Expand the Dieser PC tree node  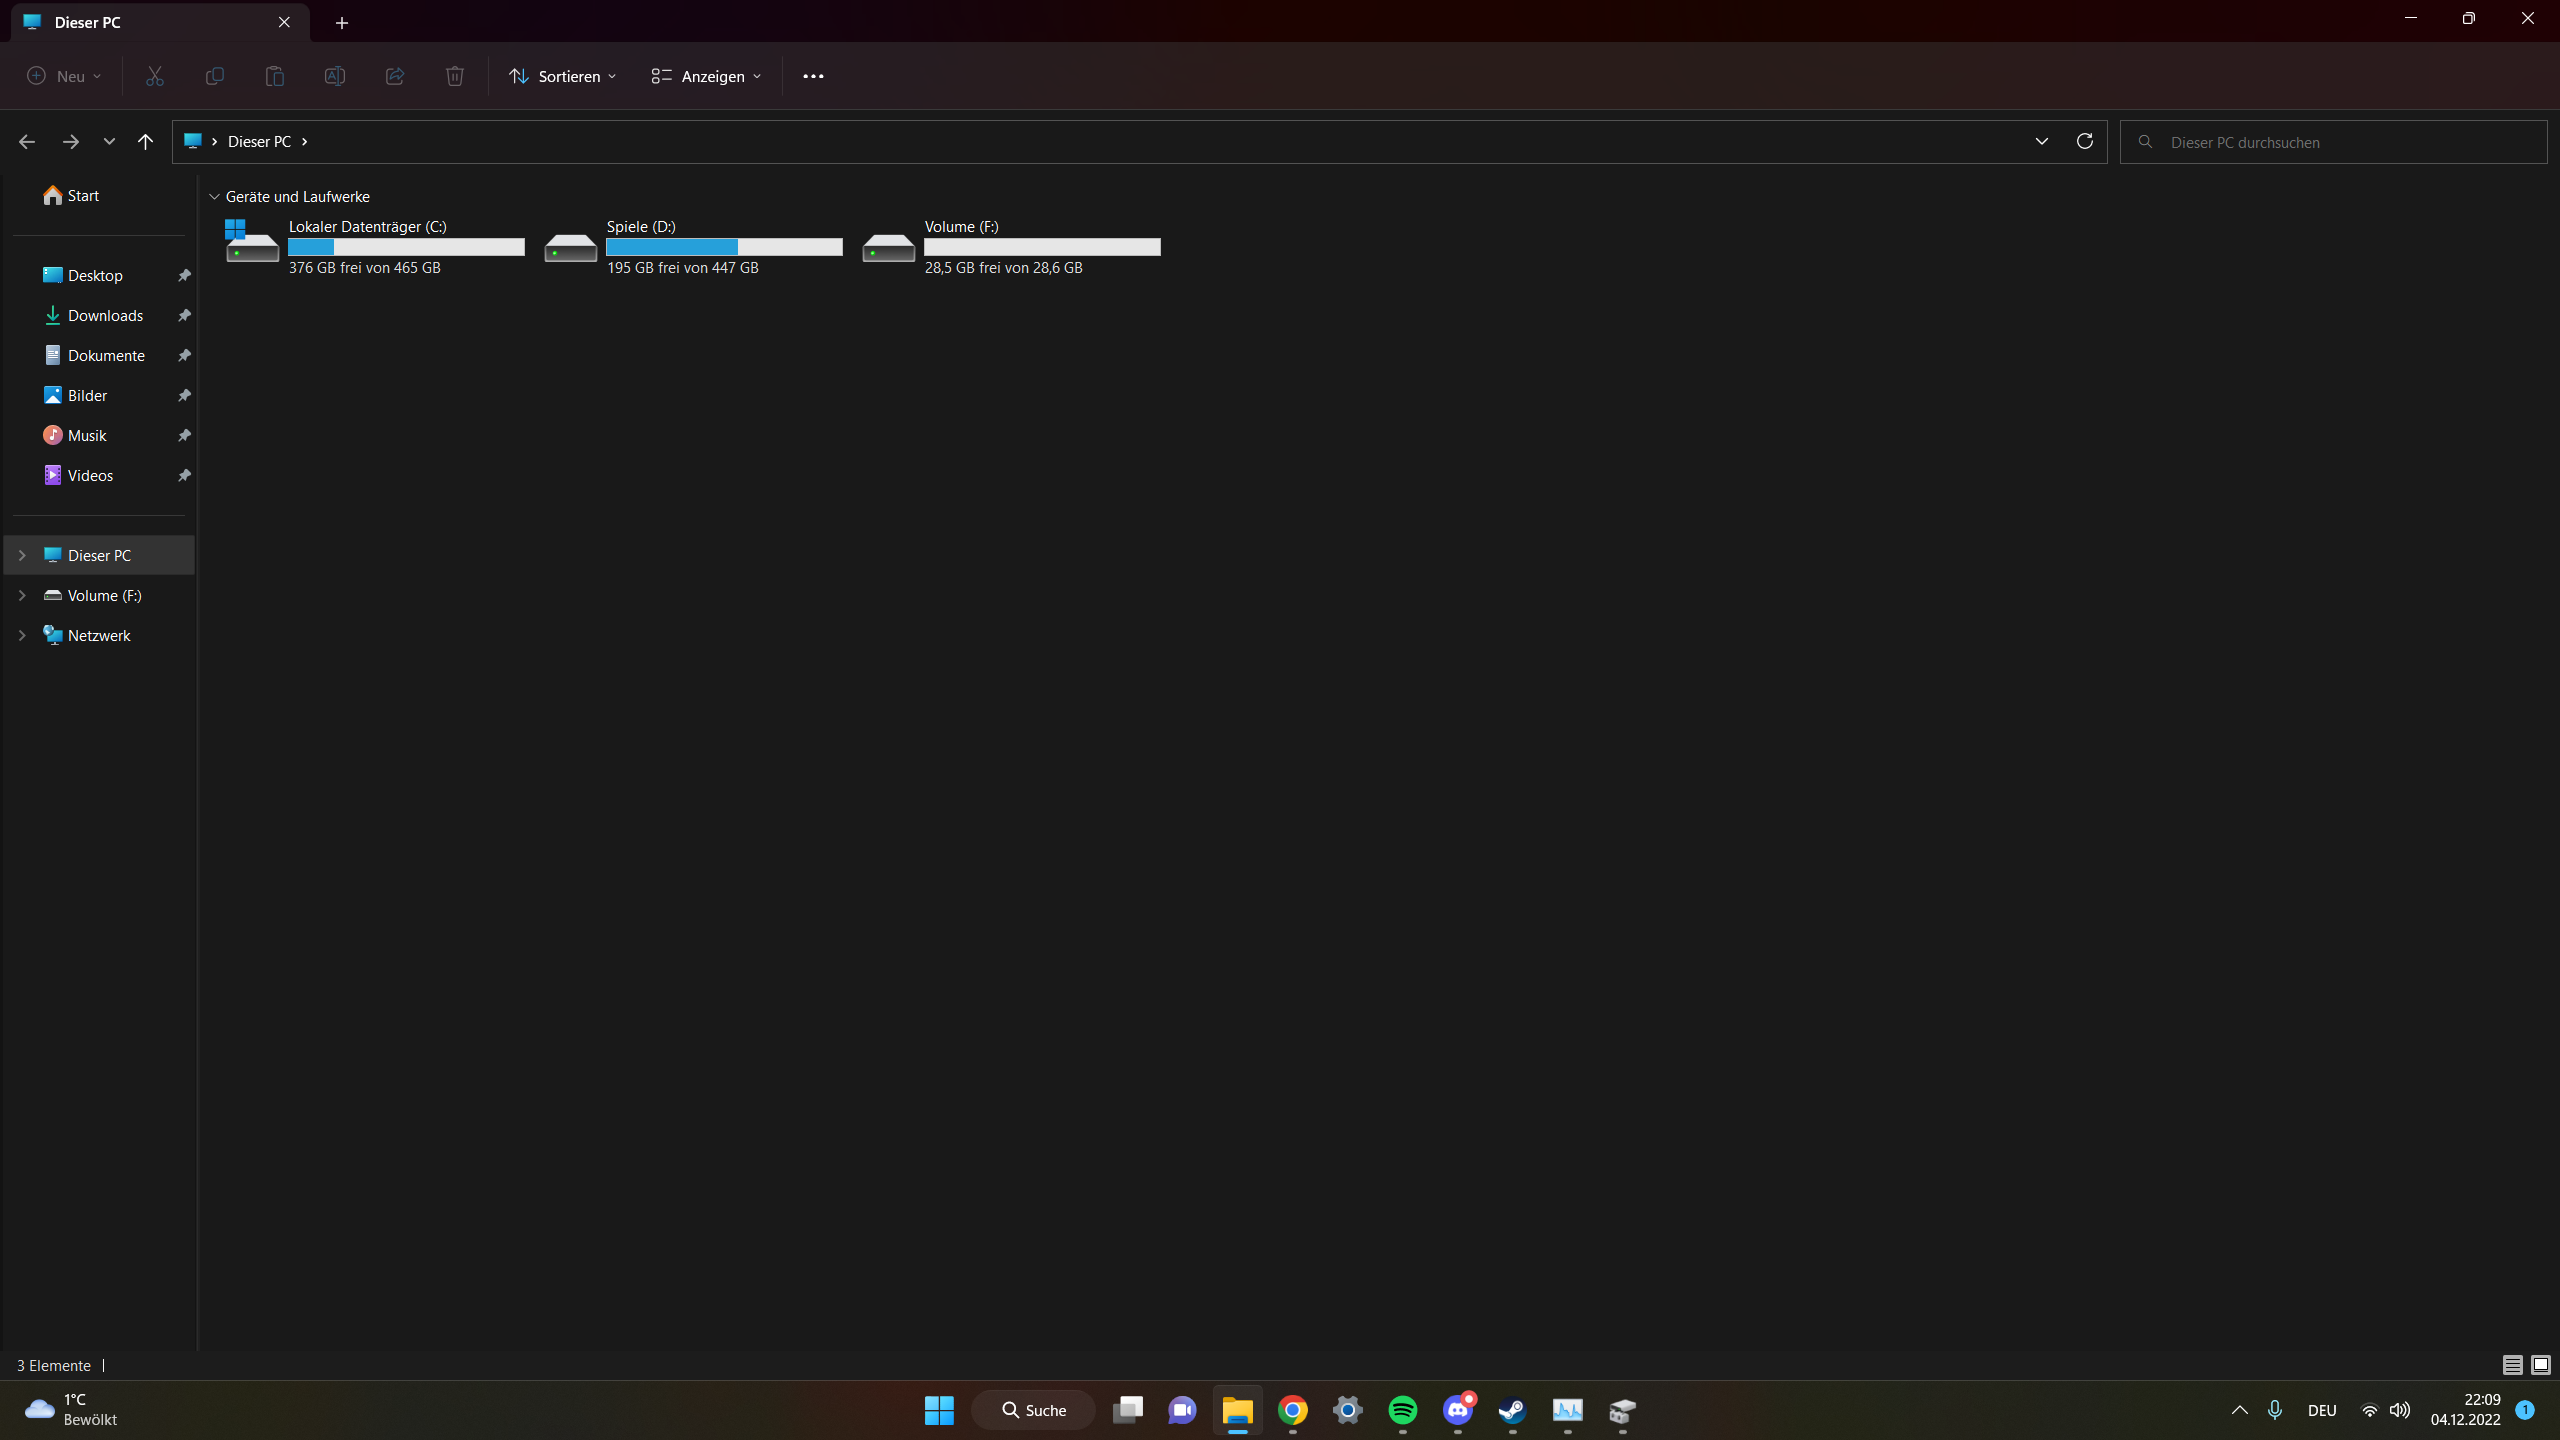tap(22, 555)
